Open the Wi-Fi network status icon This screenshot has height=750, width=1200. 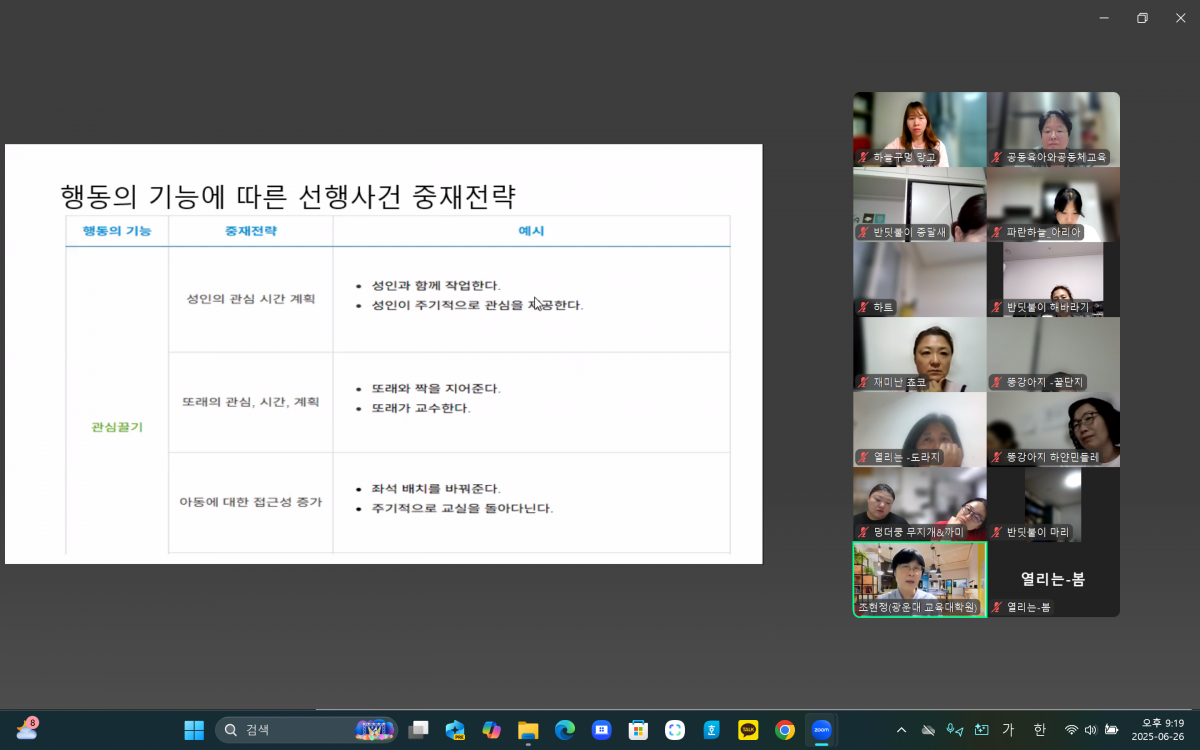pyautogui.click(x=1071, y=730)
